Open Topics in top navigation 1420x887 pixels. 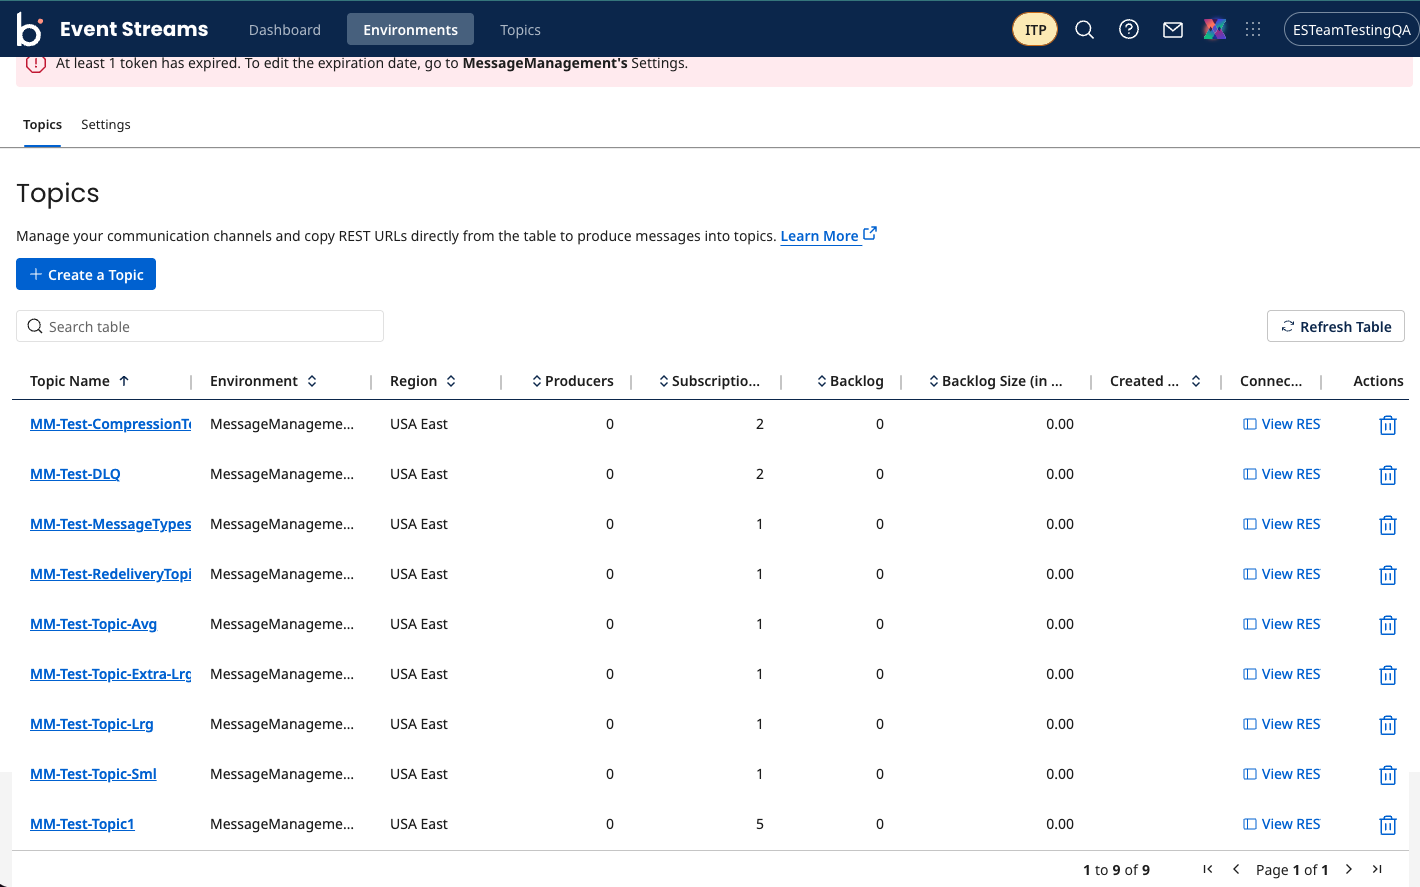click(x=520, y=30)
